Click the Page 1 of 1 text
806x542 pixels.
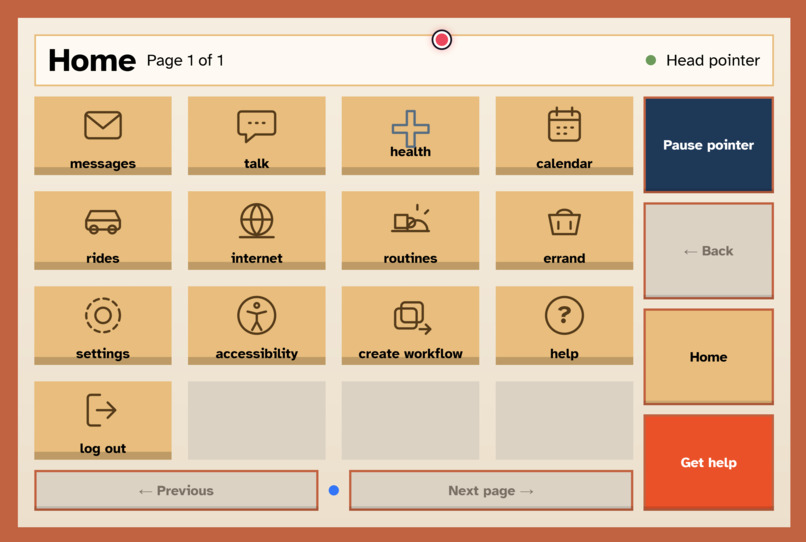(185, 61)
